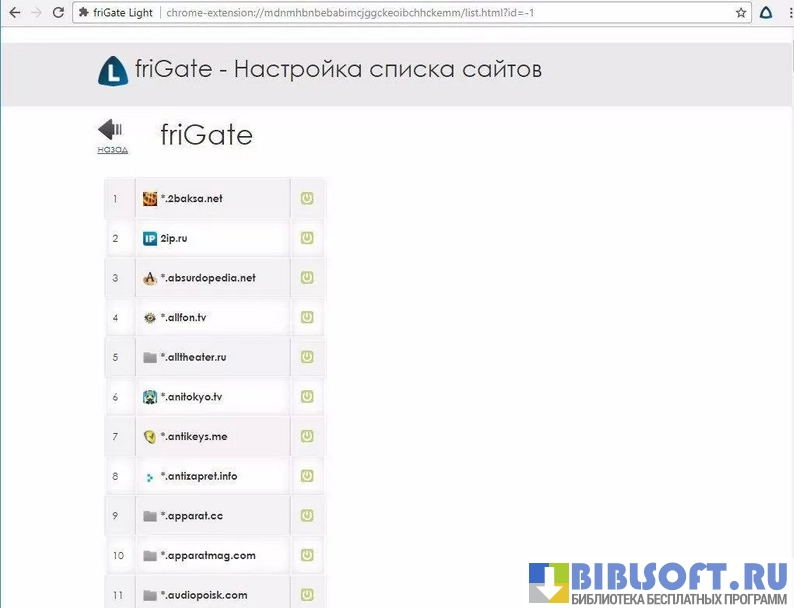Click the Назад link

pos(112,150)
